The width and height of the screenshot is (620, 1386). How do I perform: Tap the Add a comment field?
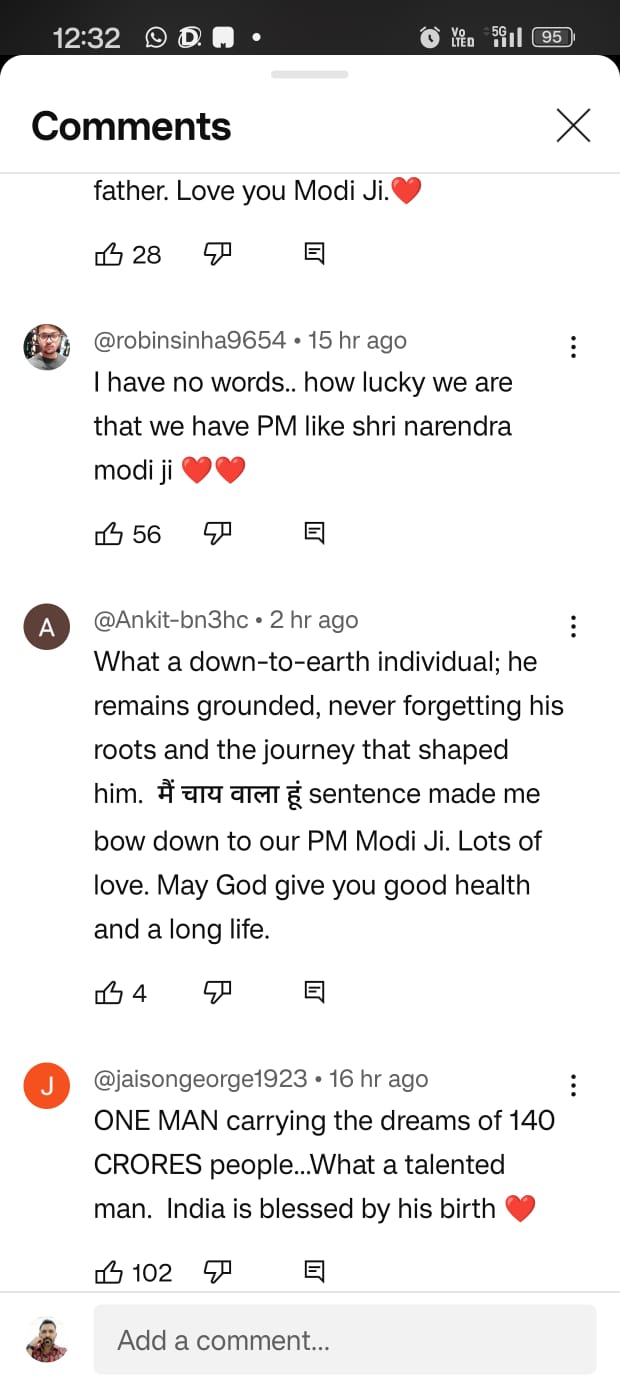345,1340
